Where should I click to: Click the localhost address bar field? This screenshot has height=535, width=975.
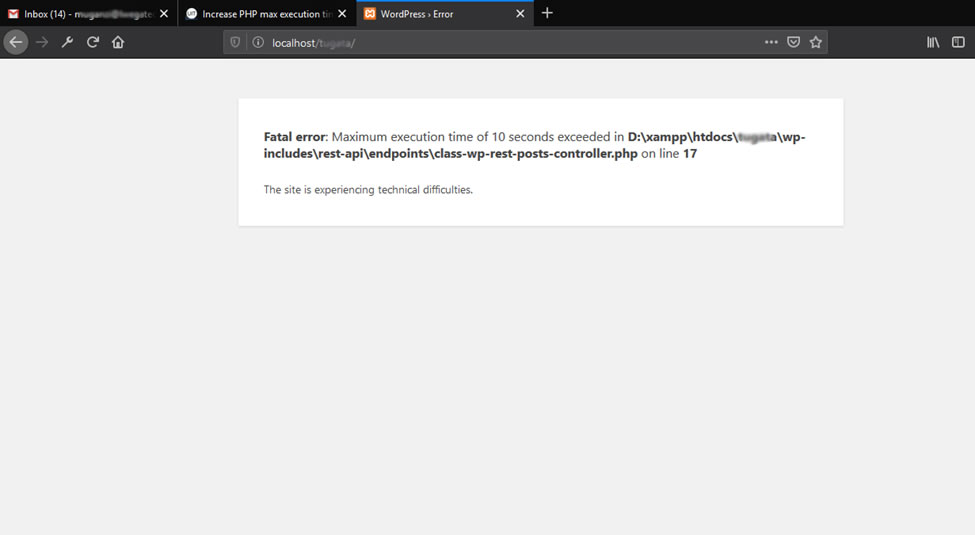(x=500, y=42)
